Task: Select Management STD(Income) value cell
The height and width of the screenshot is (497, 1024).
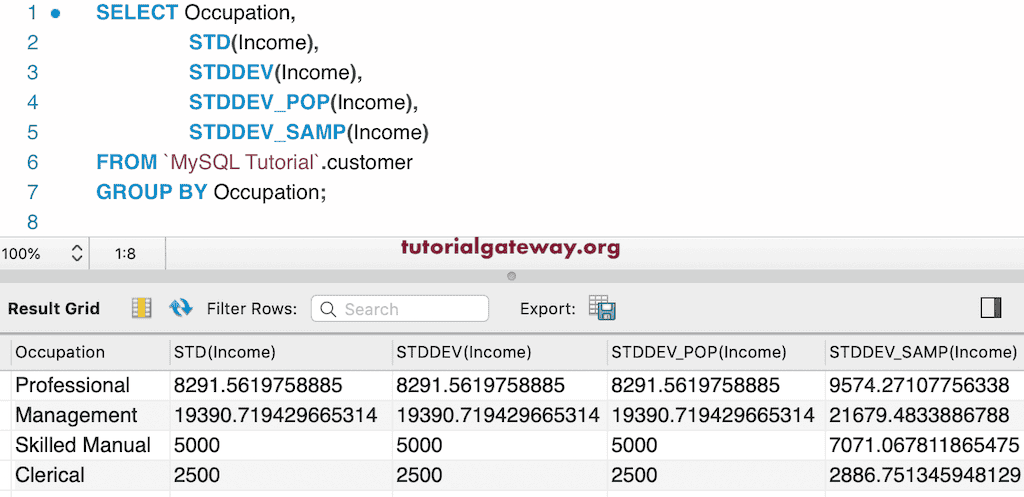Action: tap(281, 415)
